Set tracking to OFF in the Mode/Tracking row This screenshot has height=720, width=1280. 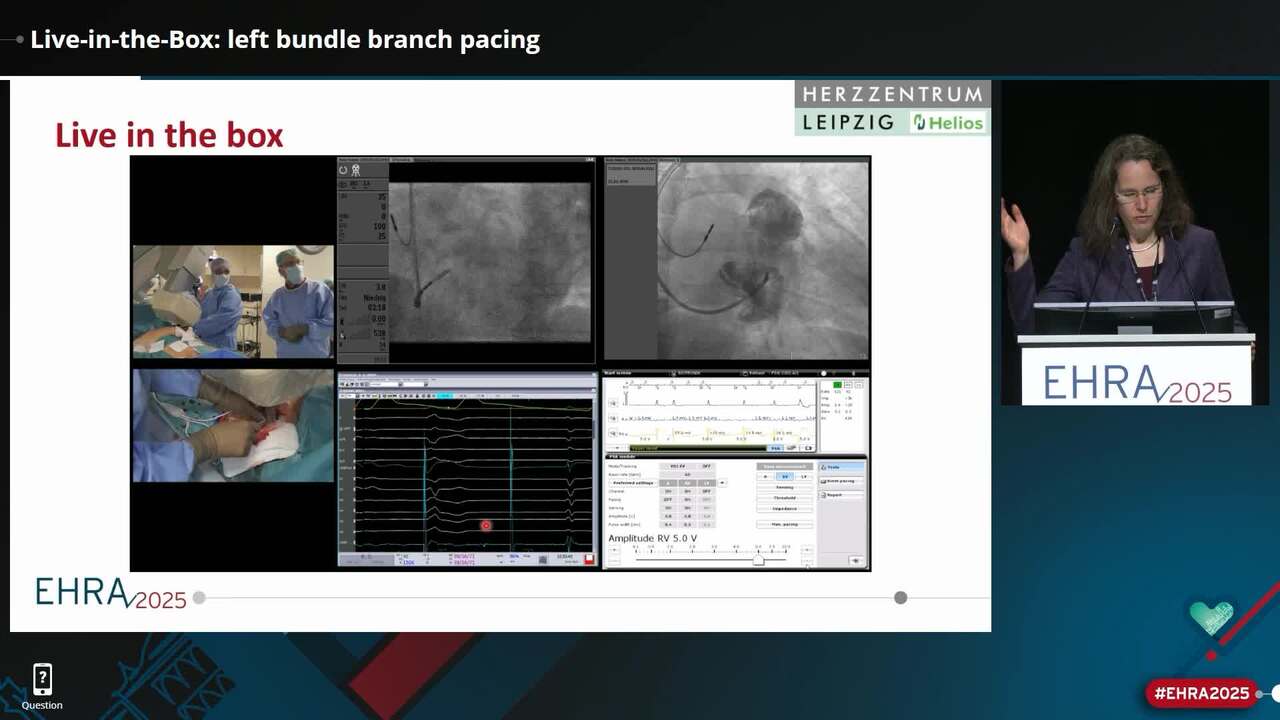tap(705, 467)
